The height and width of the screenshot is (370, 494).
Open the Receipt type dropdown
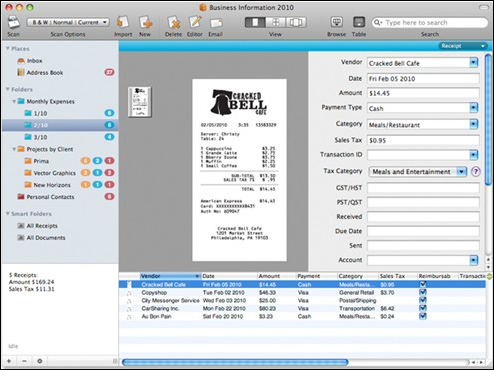(x=462, y=46)
